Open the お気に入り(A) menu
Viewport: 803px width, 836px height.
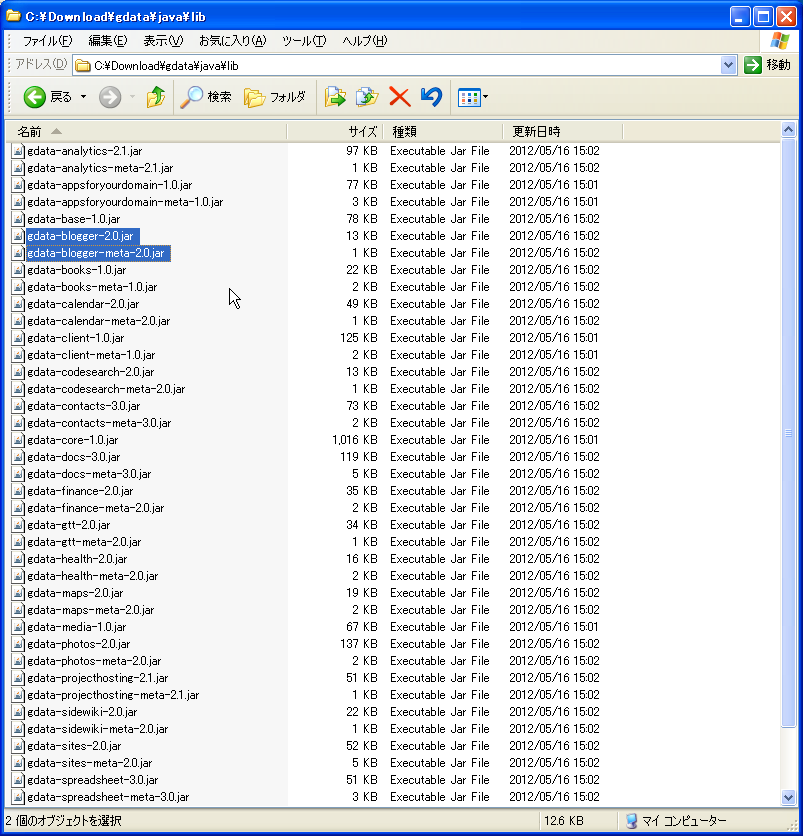click(x=232, y=41)
